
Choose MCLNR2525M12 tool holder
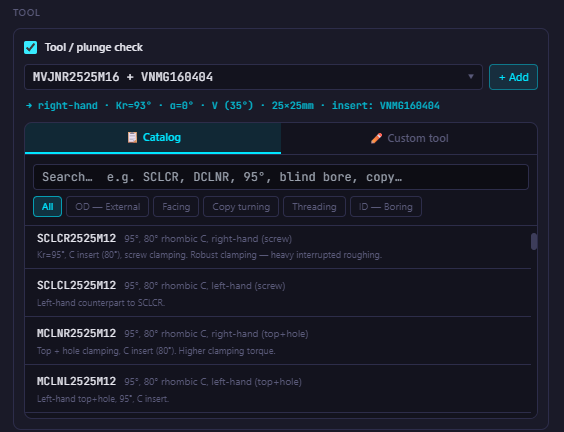[x=278, y=341]
